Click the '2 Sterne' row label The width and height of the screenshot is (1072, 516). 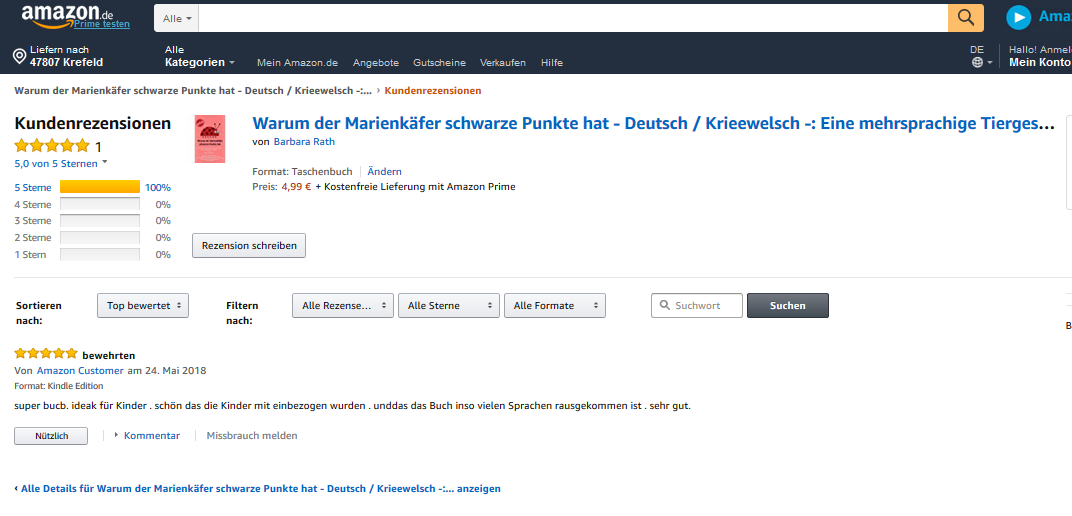(x=33, y=238)
